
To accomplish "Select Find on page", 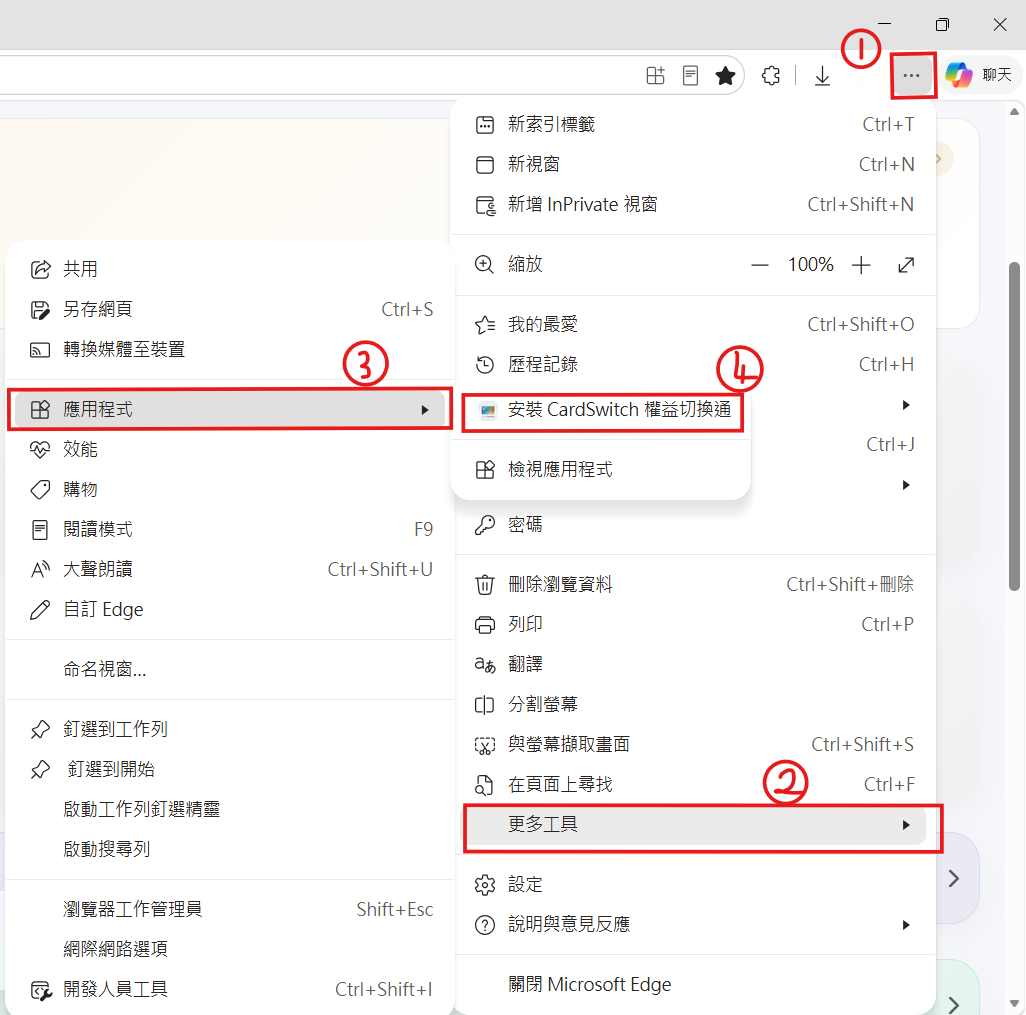I will [x=694, y=785].
